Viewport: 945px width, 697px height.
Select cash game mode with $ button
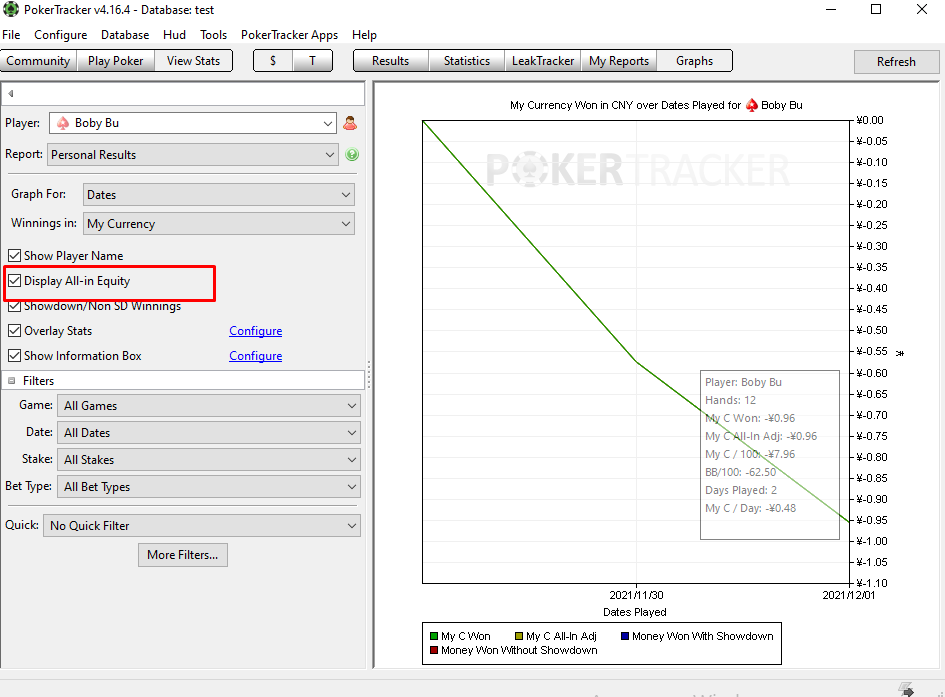[x=273, y=61]
